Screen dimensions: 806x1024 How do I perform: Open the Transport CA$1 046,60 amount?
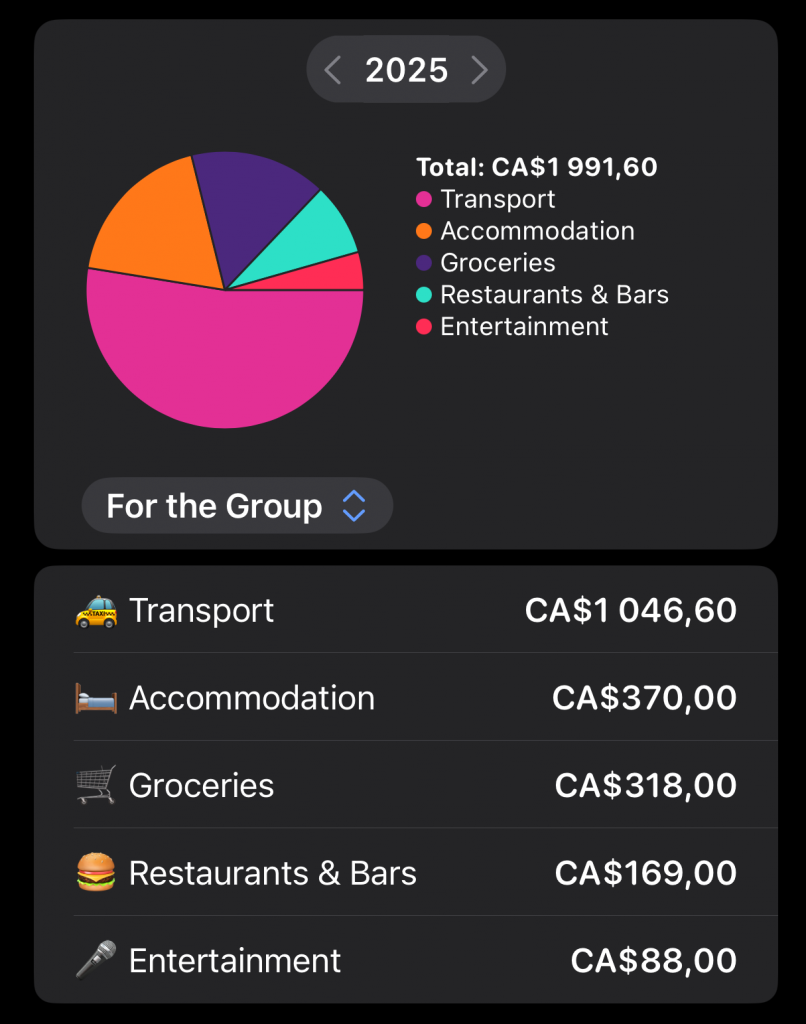point(630,610)
